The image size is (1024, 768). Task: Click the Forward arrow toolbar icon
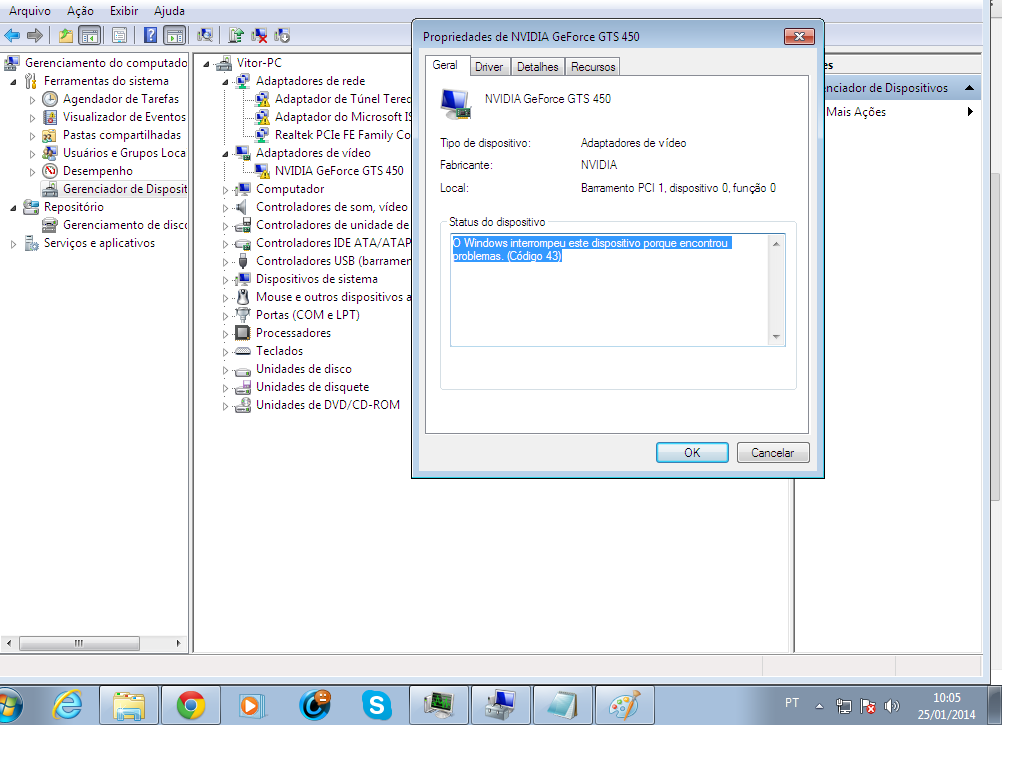click(x=35, y=35)
